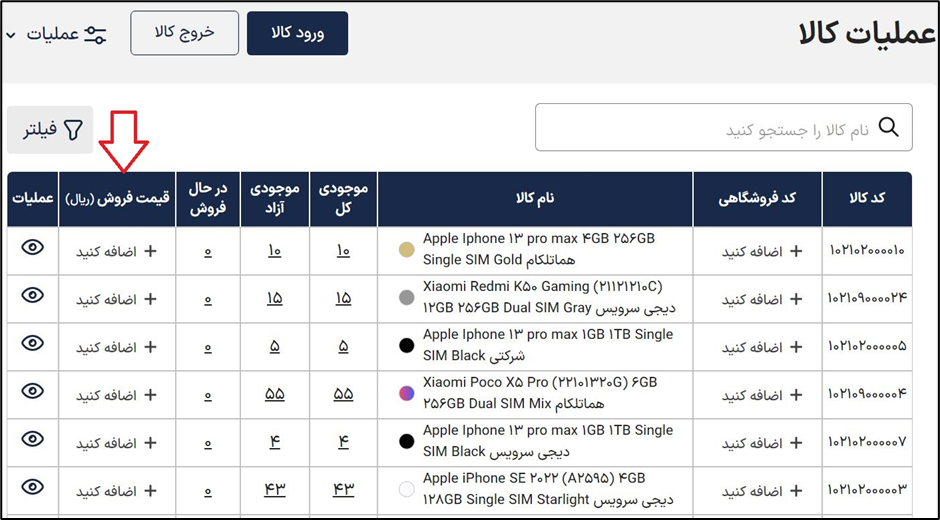The width and height of the screenshot is (940, 520).
Task: Add store code for product 1021020000005
Action: (762, 347)
